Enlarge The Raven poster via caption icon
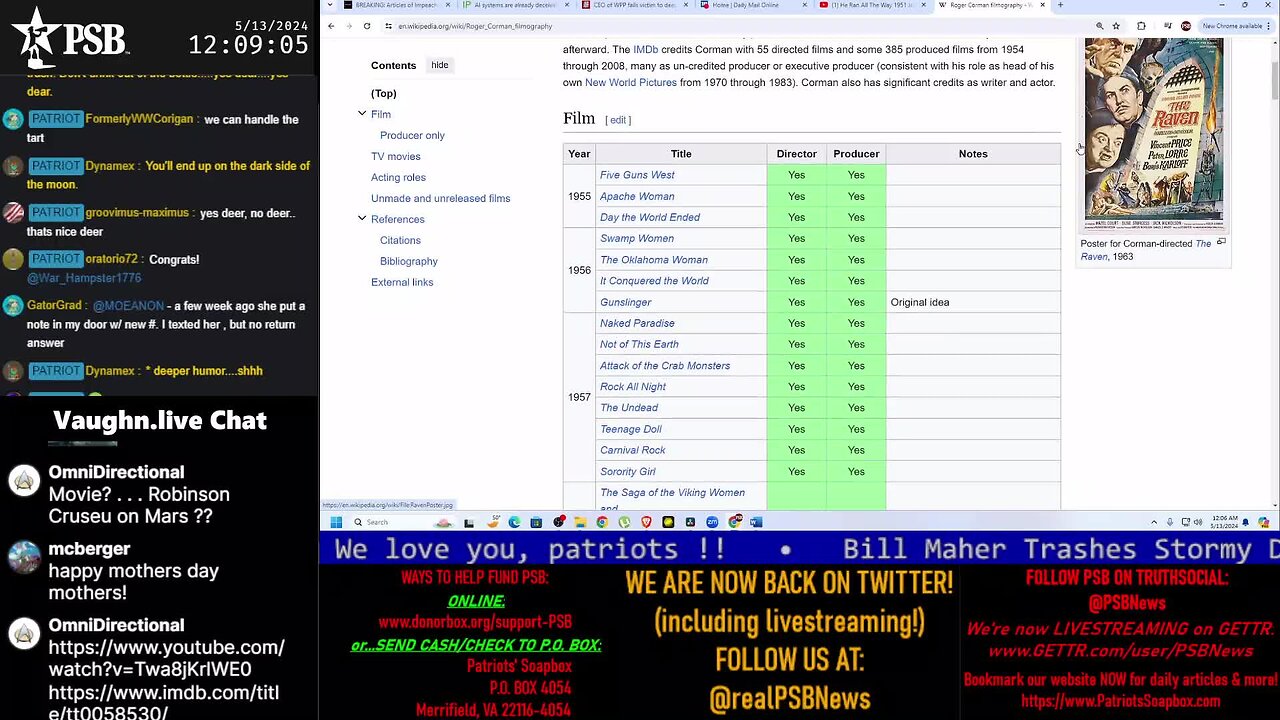 (1221, 242)
